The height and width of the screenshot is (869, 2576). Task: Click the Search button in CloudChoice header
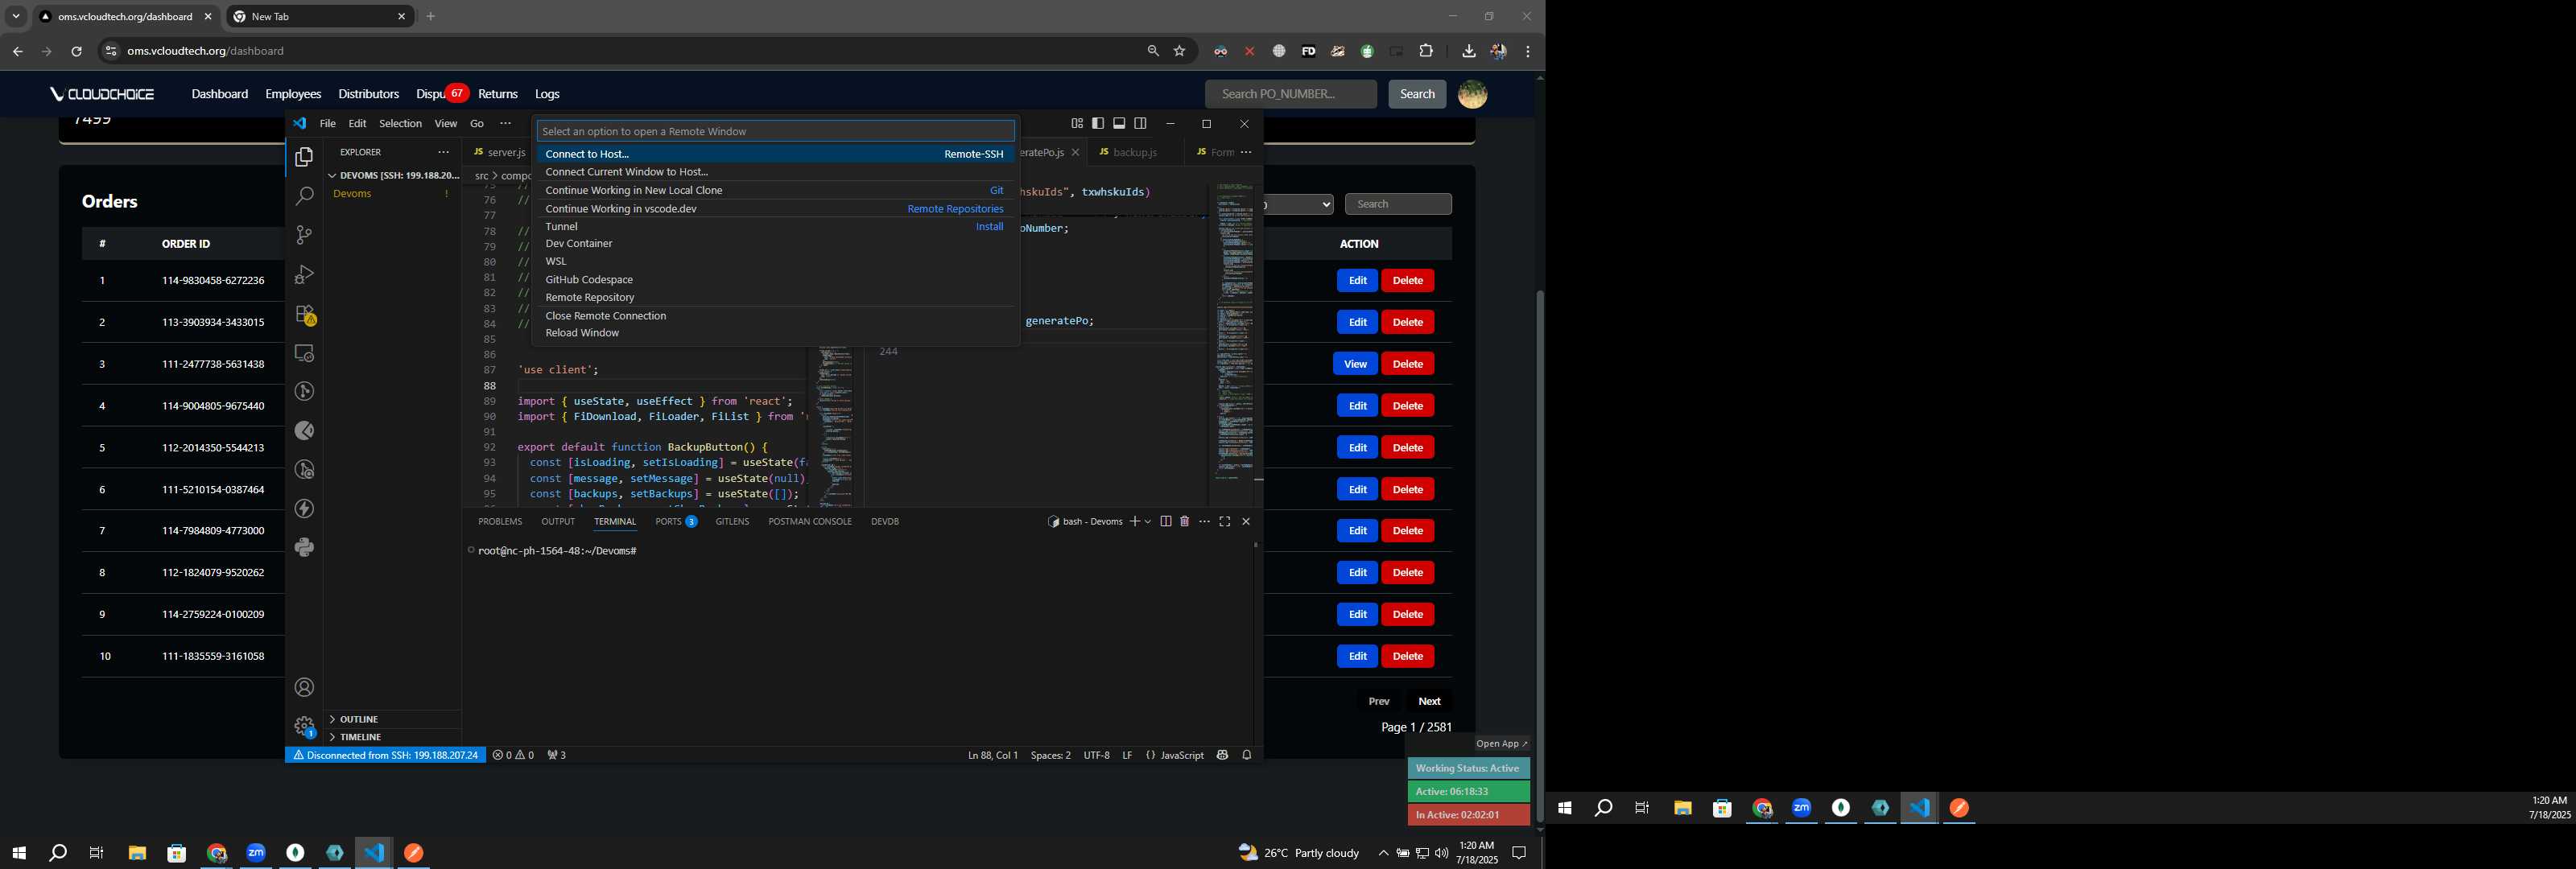(1417, 94)
